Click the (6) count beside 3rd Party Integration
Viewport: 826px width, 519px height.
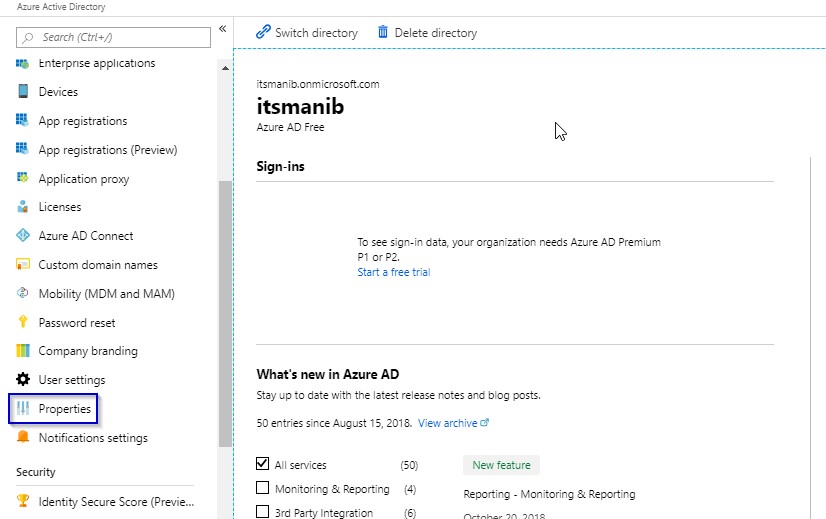tap(409, 512)
